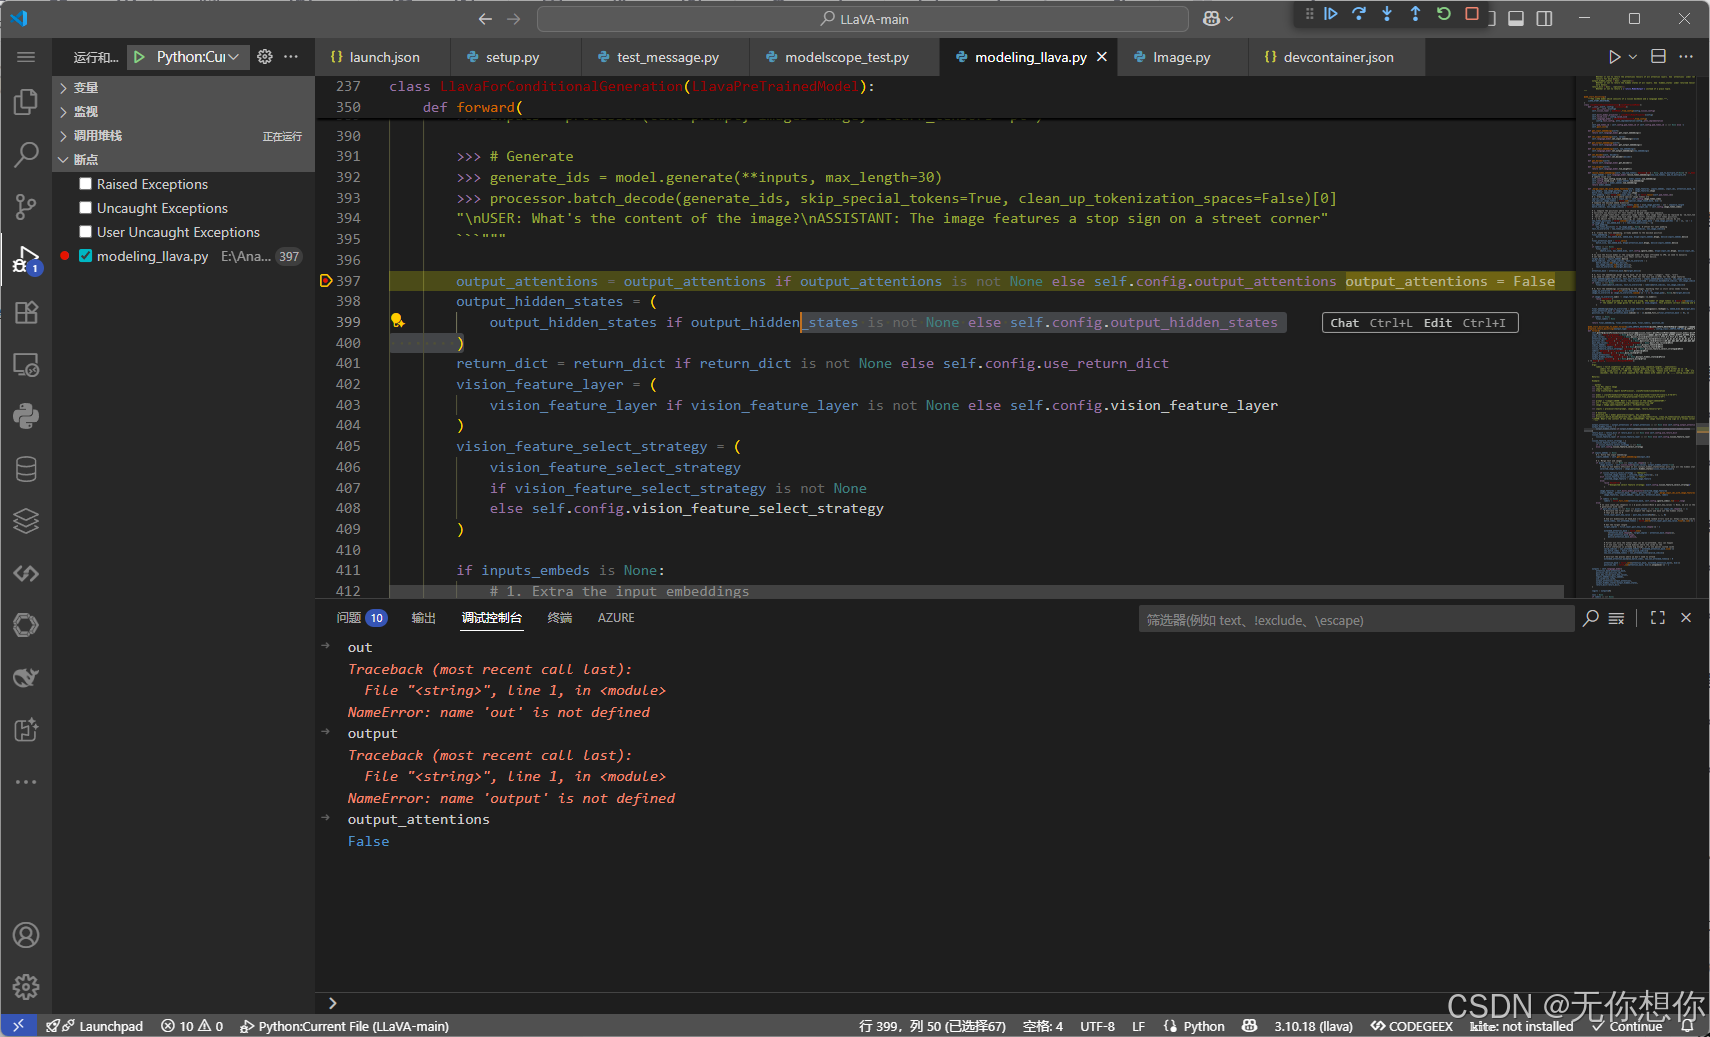Screen dimensions: 1710x1037
Task: Collapse the 断点 section
Action: (x=183, y=160)
